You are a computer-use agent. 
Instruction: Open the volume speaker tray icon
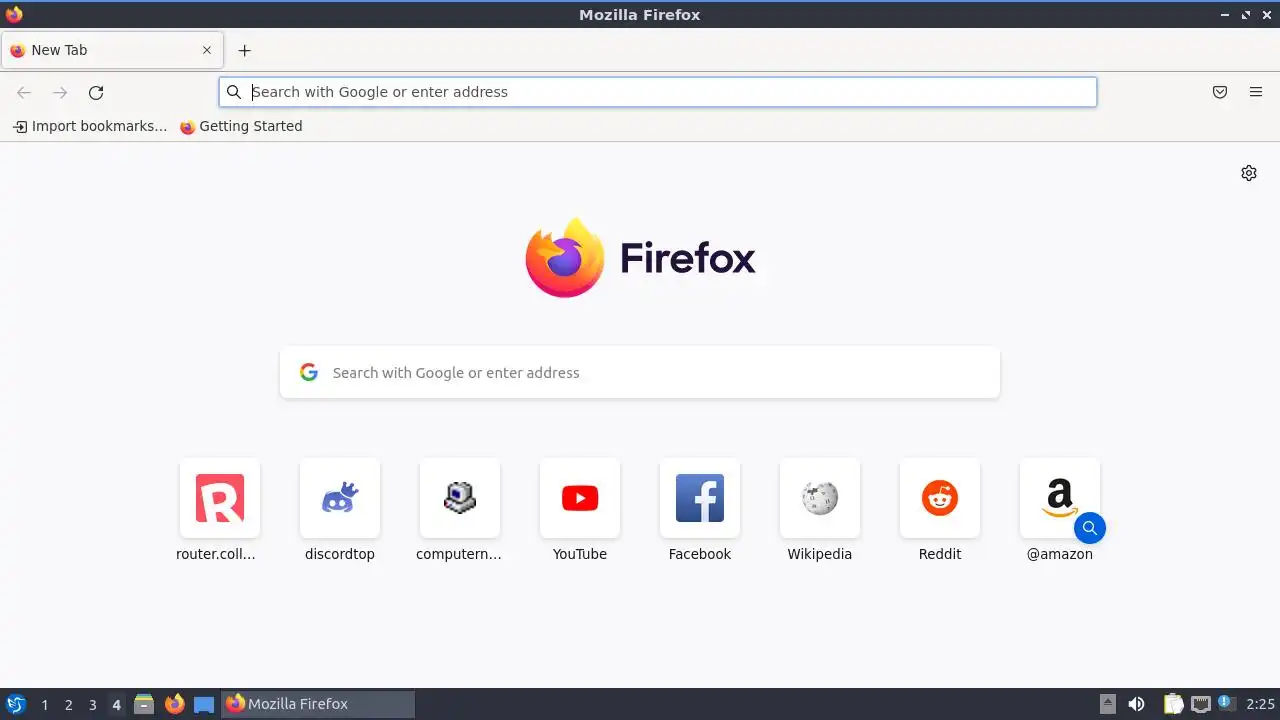(x=1136, y=704)
